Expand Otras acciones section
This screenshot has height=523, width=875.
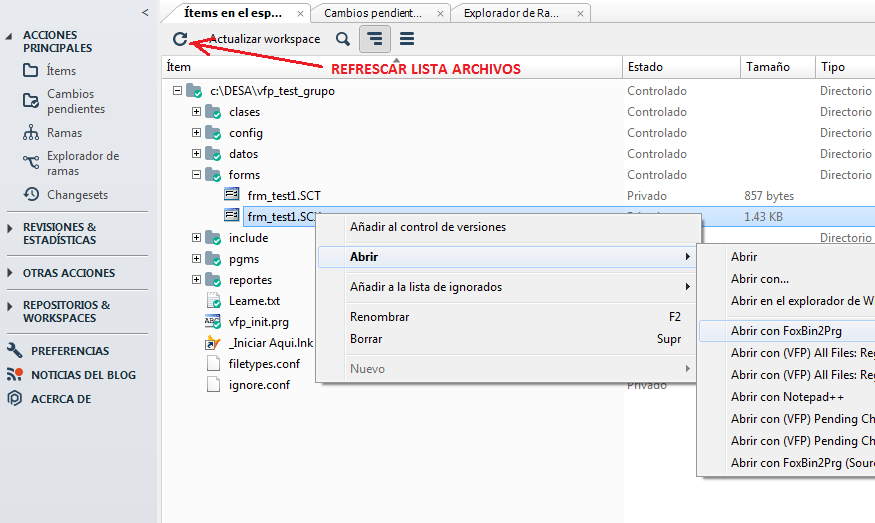click(9, 273)
